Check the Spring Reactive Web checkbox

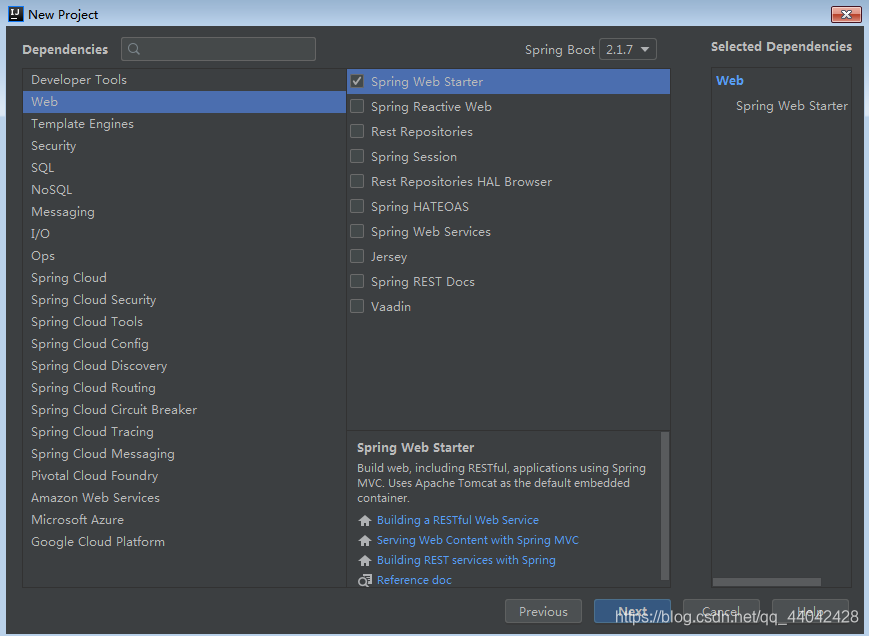(357, 106)
